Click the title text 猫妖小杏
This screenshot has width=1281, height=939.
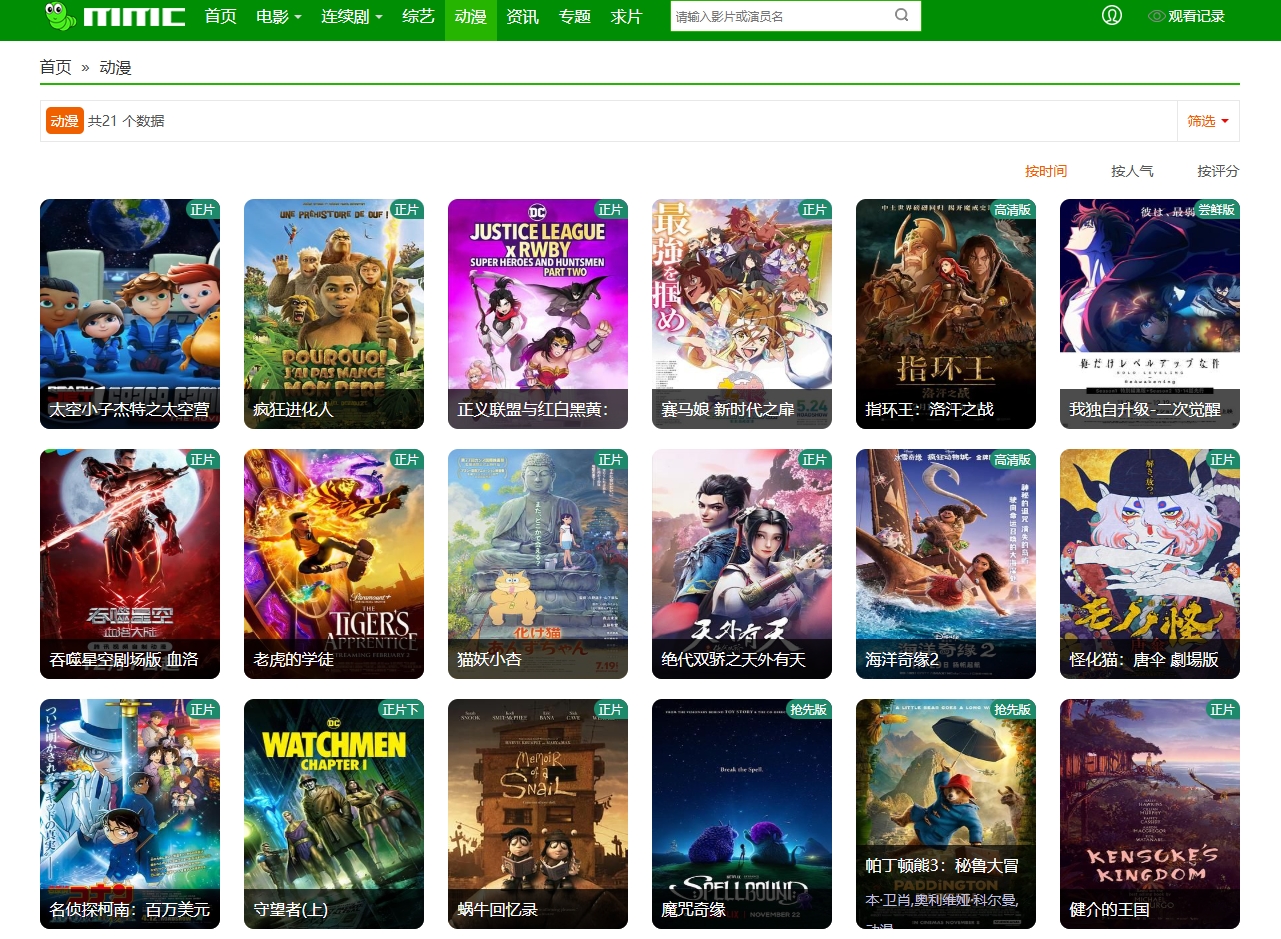click(490, 660)
